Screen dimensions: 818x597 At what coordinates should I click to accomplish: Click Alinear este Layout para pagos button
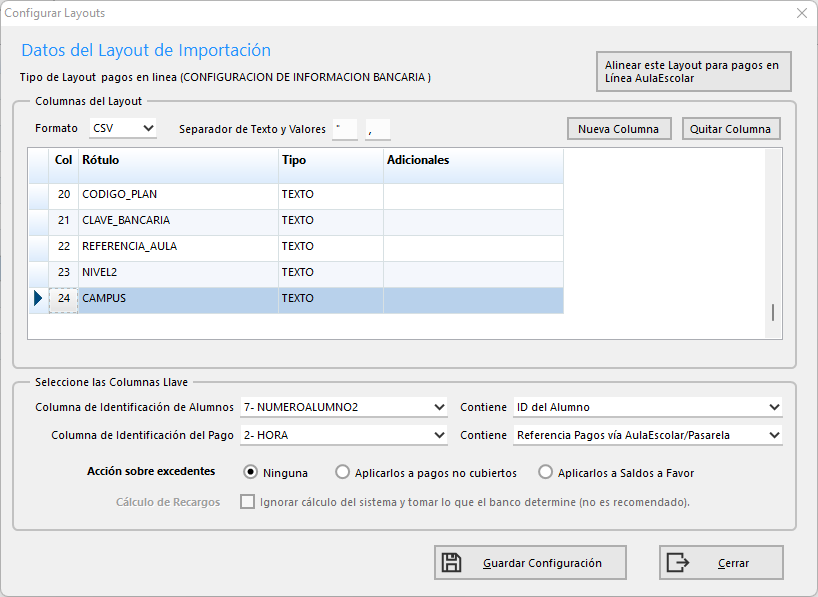(x=693, y=72)
